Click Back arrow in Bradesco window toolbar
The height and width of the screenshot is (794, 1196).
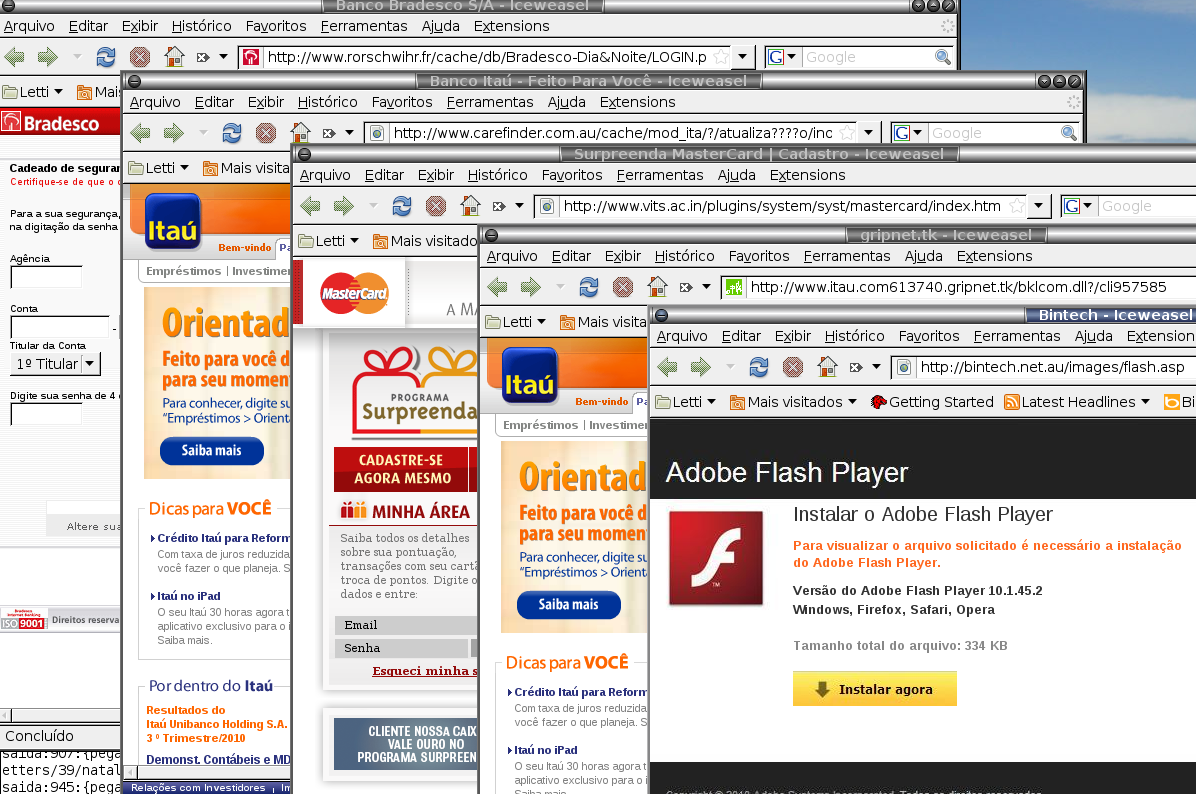pyautogui.click(x=14, y=56)
